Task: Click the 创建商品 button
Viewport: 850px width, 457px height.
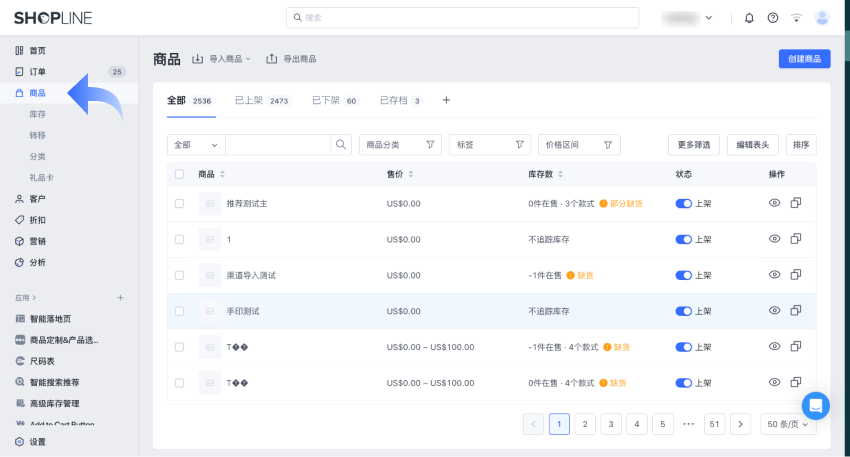Action: click(804, 59)
